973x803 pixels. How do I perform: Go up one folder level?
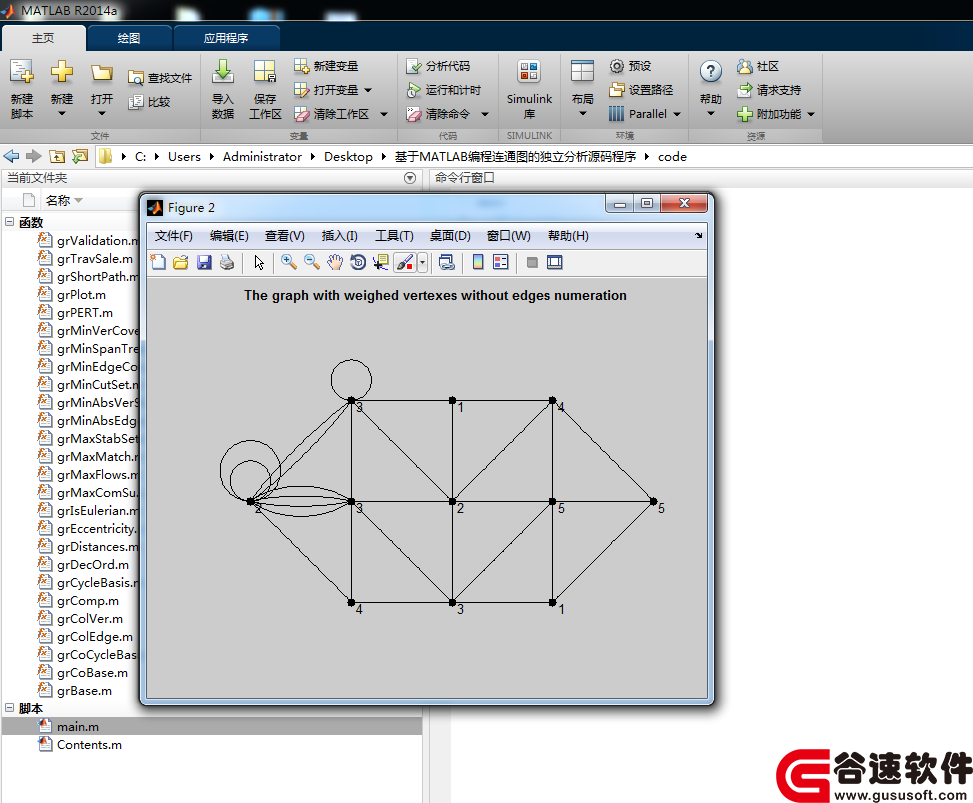[56, 156]
